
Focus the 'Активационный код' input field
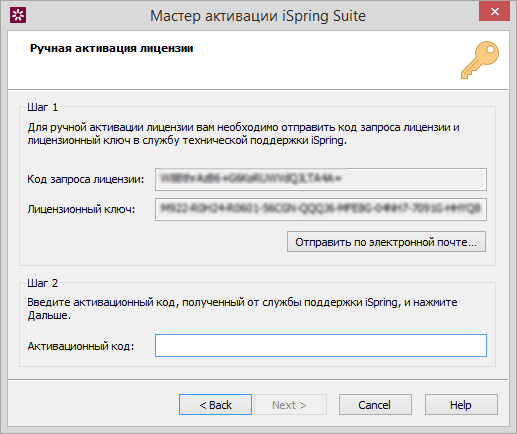(x=321, y=345)
